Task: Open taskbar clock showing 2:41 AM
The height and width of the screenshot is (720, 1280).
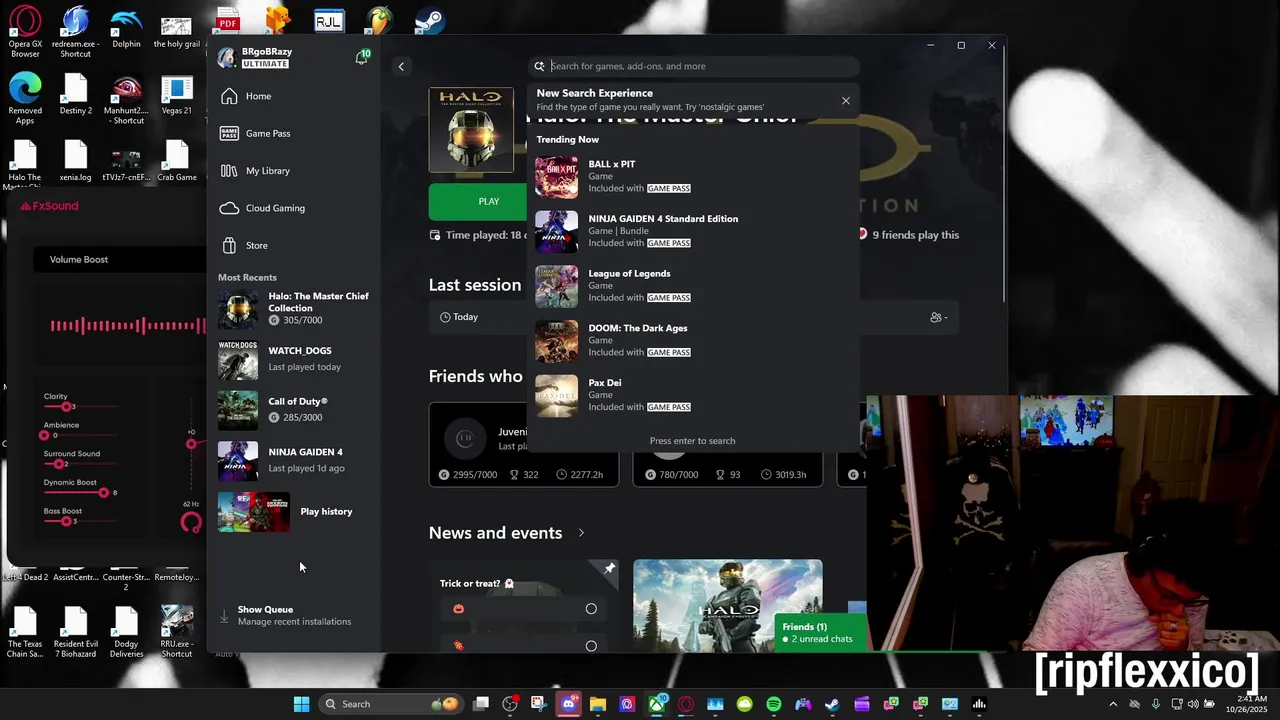Action: (1245, 704)
